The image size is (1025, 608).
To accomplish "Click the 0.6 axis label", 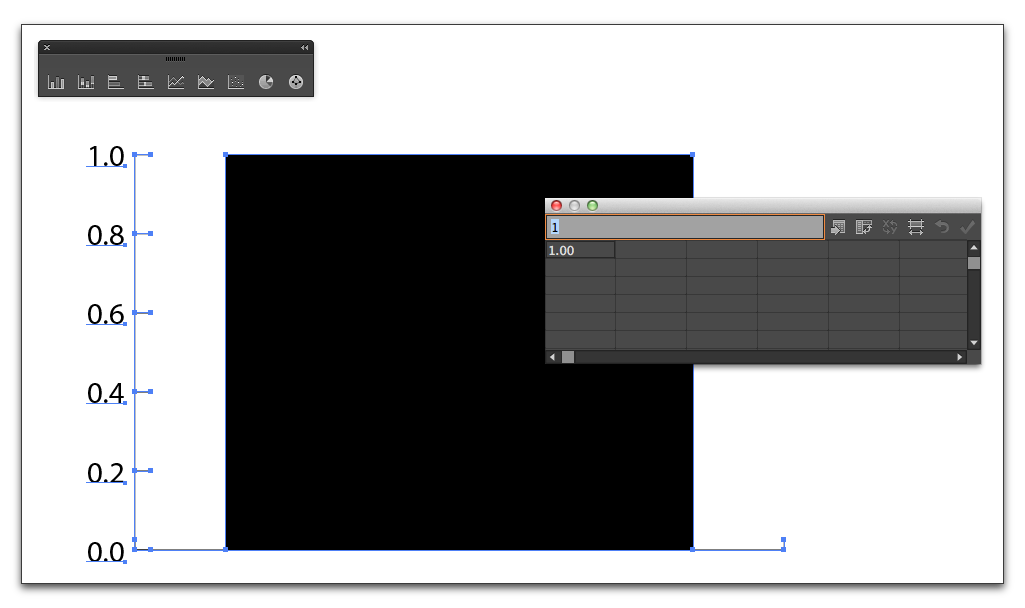I will [106, 314].
